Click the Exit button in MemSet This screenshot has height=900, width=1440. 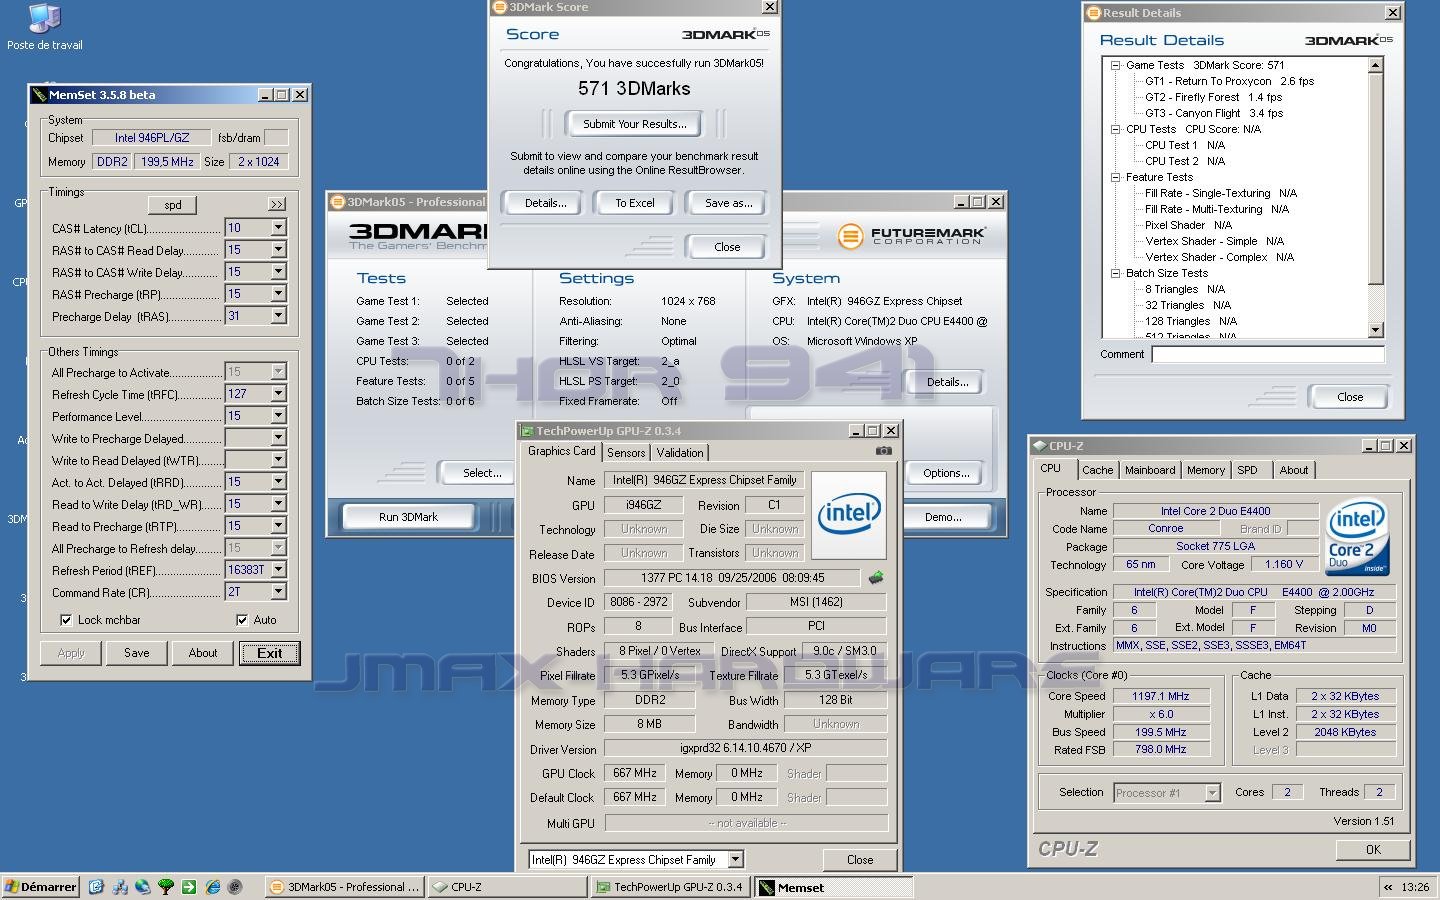269,653
